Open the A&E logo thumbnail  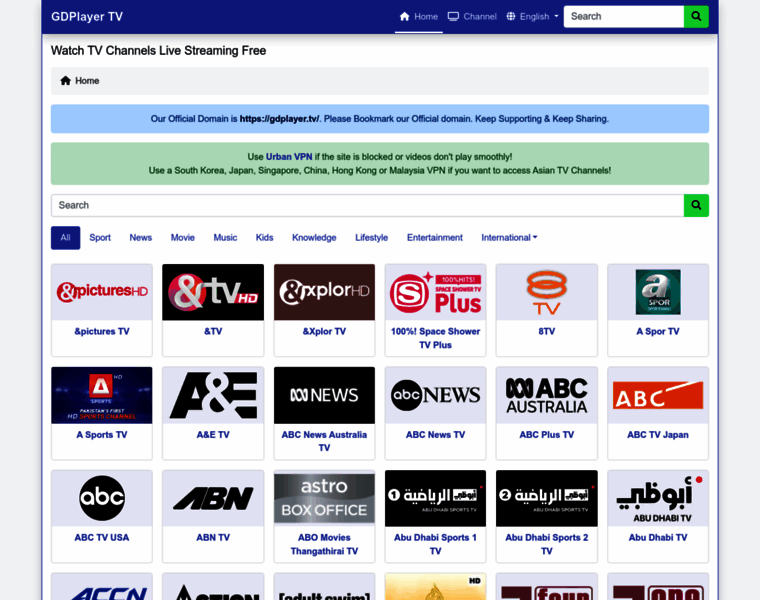[213, 395]
